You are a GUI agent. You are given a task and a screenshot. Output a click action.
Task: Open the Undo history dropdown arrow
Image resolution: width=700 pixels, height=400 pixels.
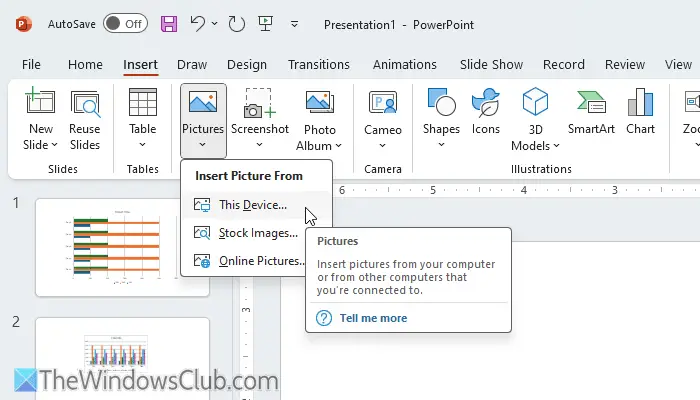coord(215,24)
